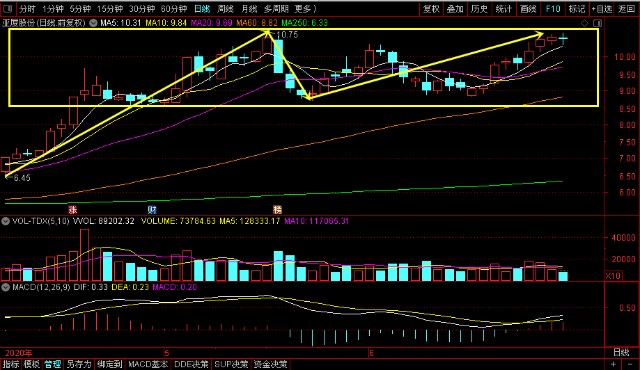Click the 10.75 high price marker
This screenshot has height=370, width=640.
pos(287,35)
